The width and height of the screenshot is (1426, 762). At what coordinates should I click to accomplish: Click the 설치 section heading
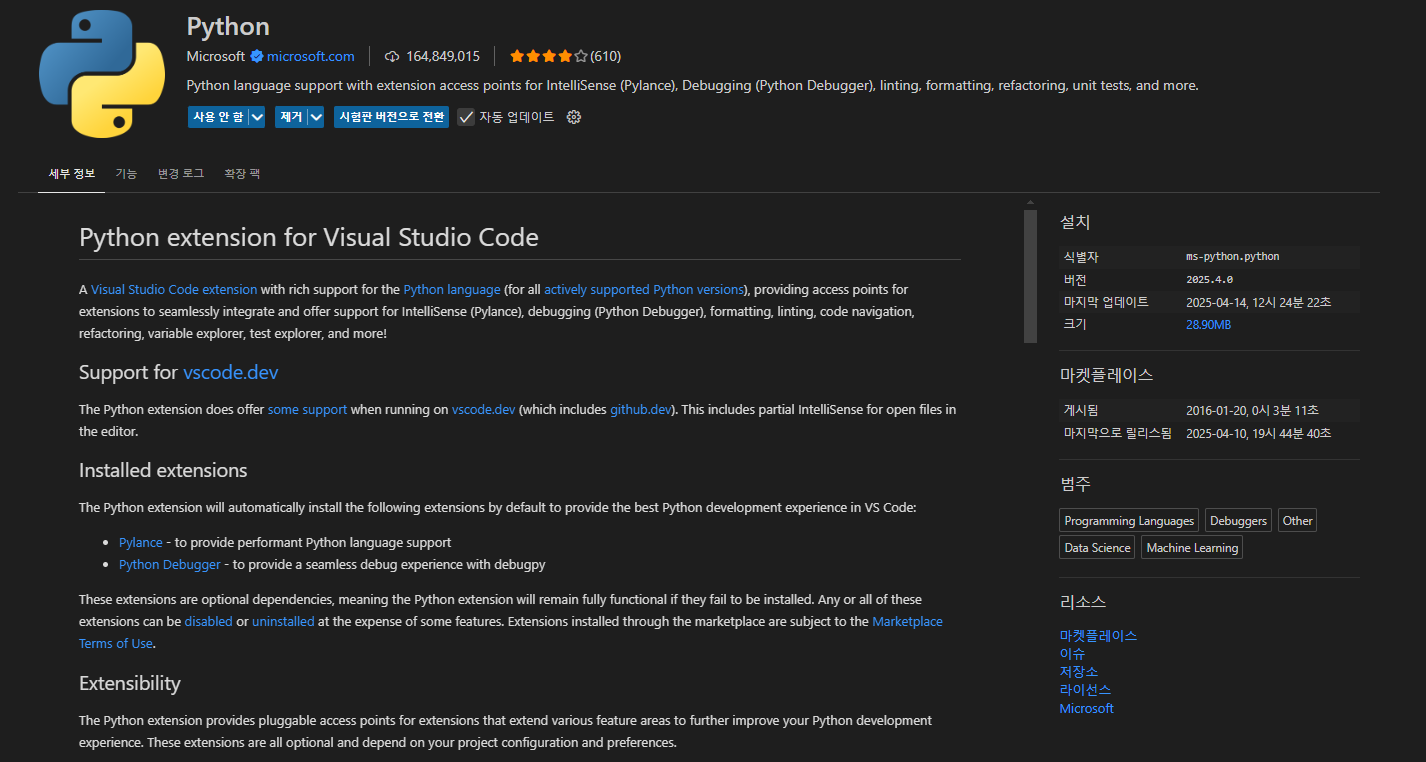[1075, 222]
